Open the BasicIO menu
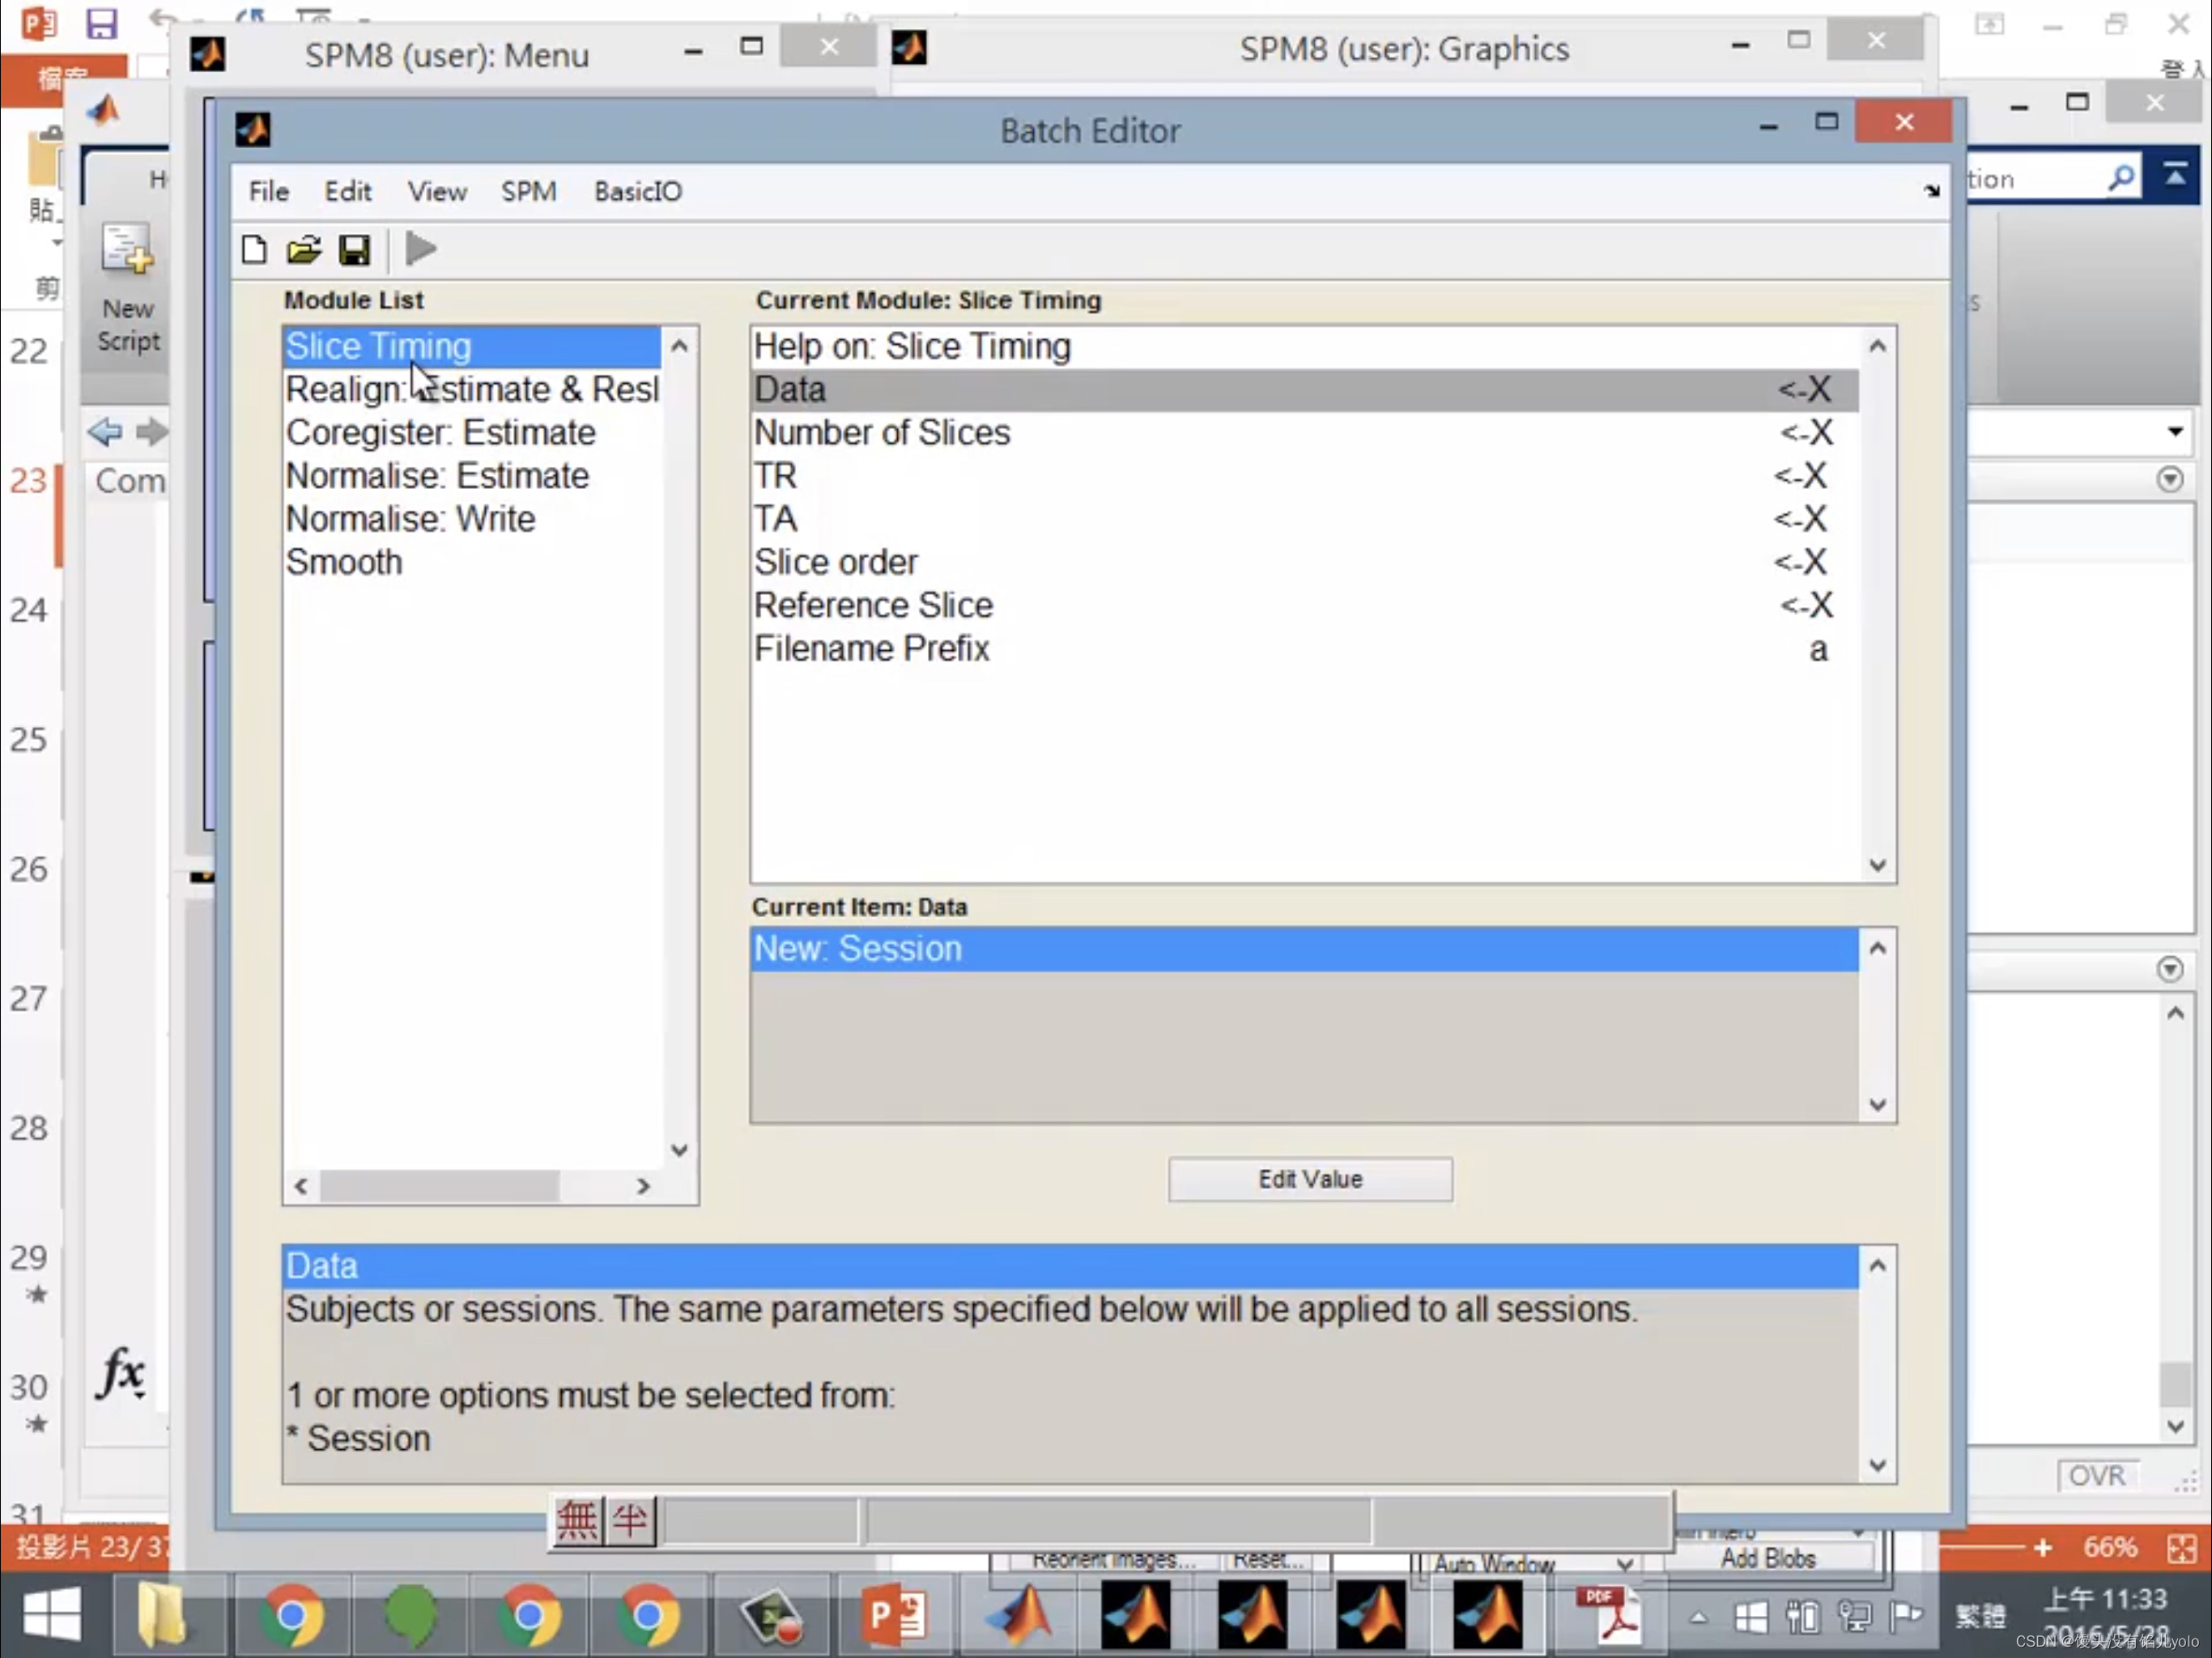Viewport: 2212px width, 1658px height. 638,191
